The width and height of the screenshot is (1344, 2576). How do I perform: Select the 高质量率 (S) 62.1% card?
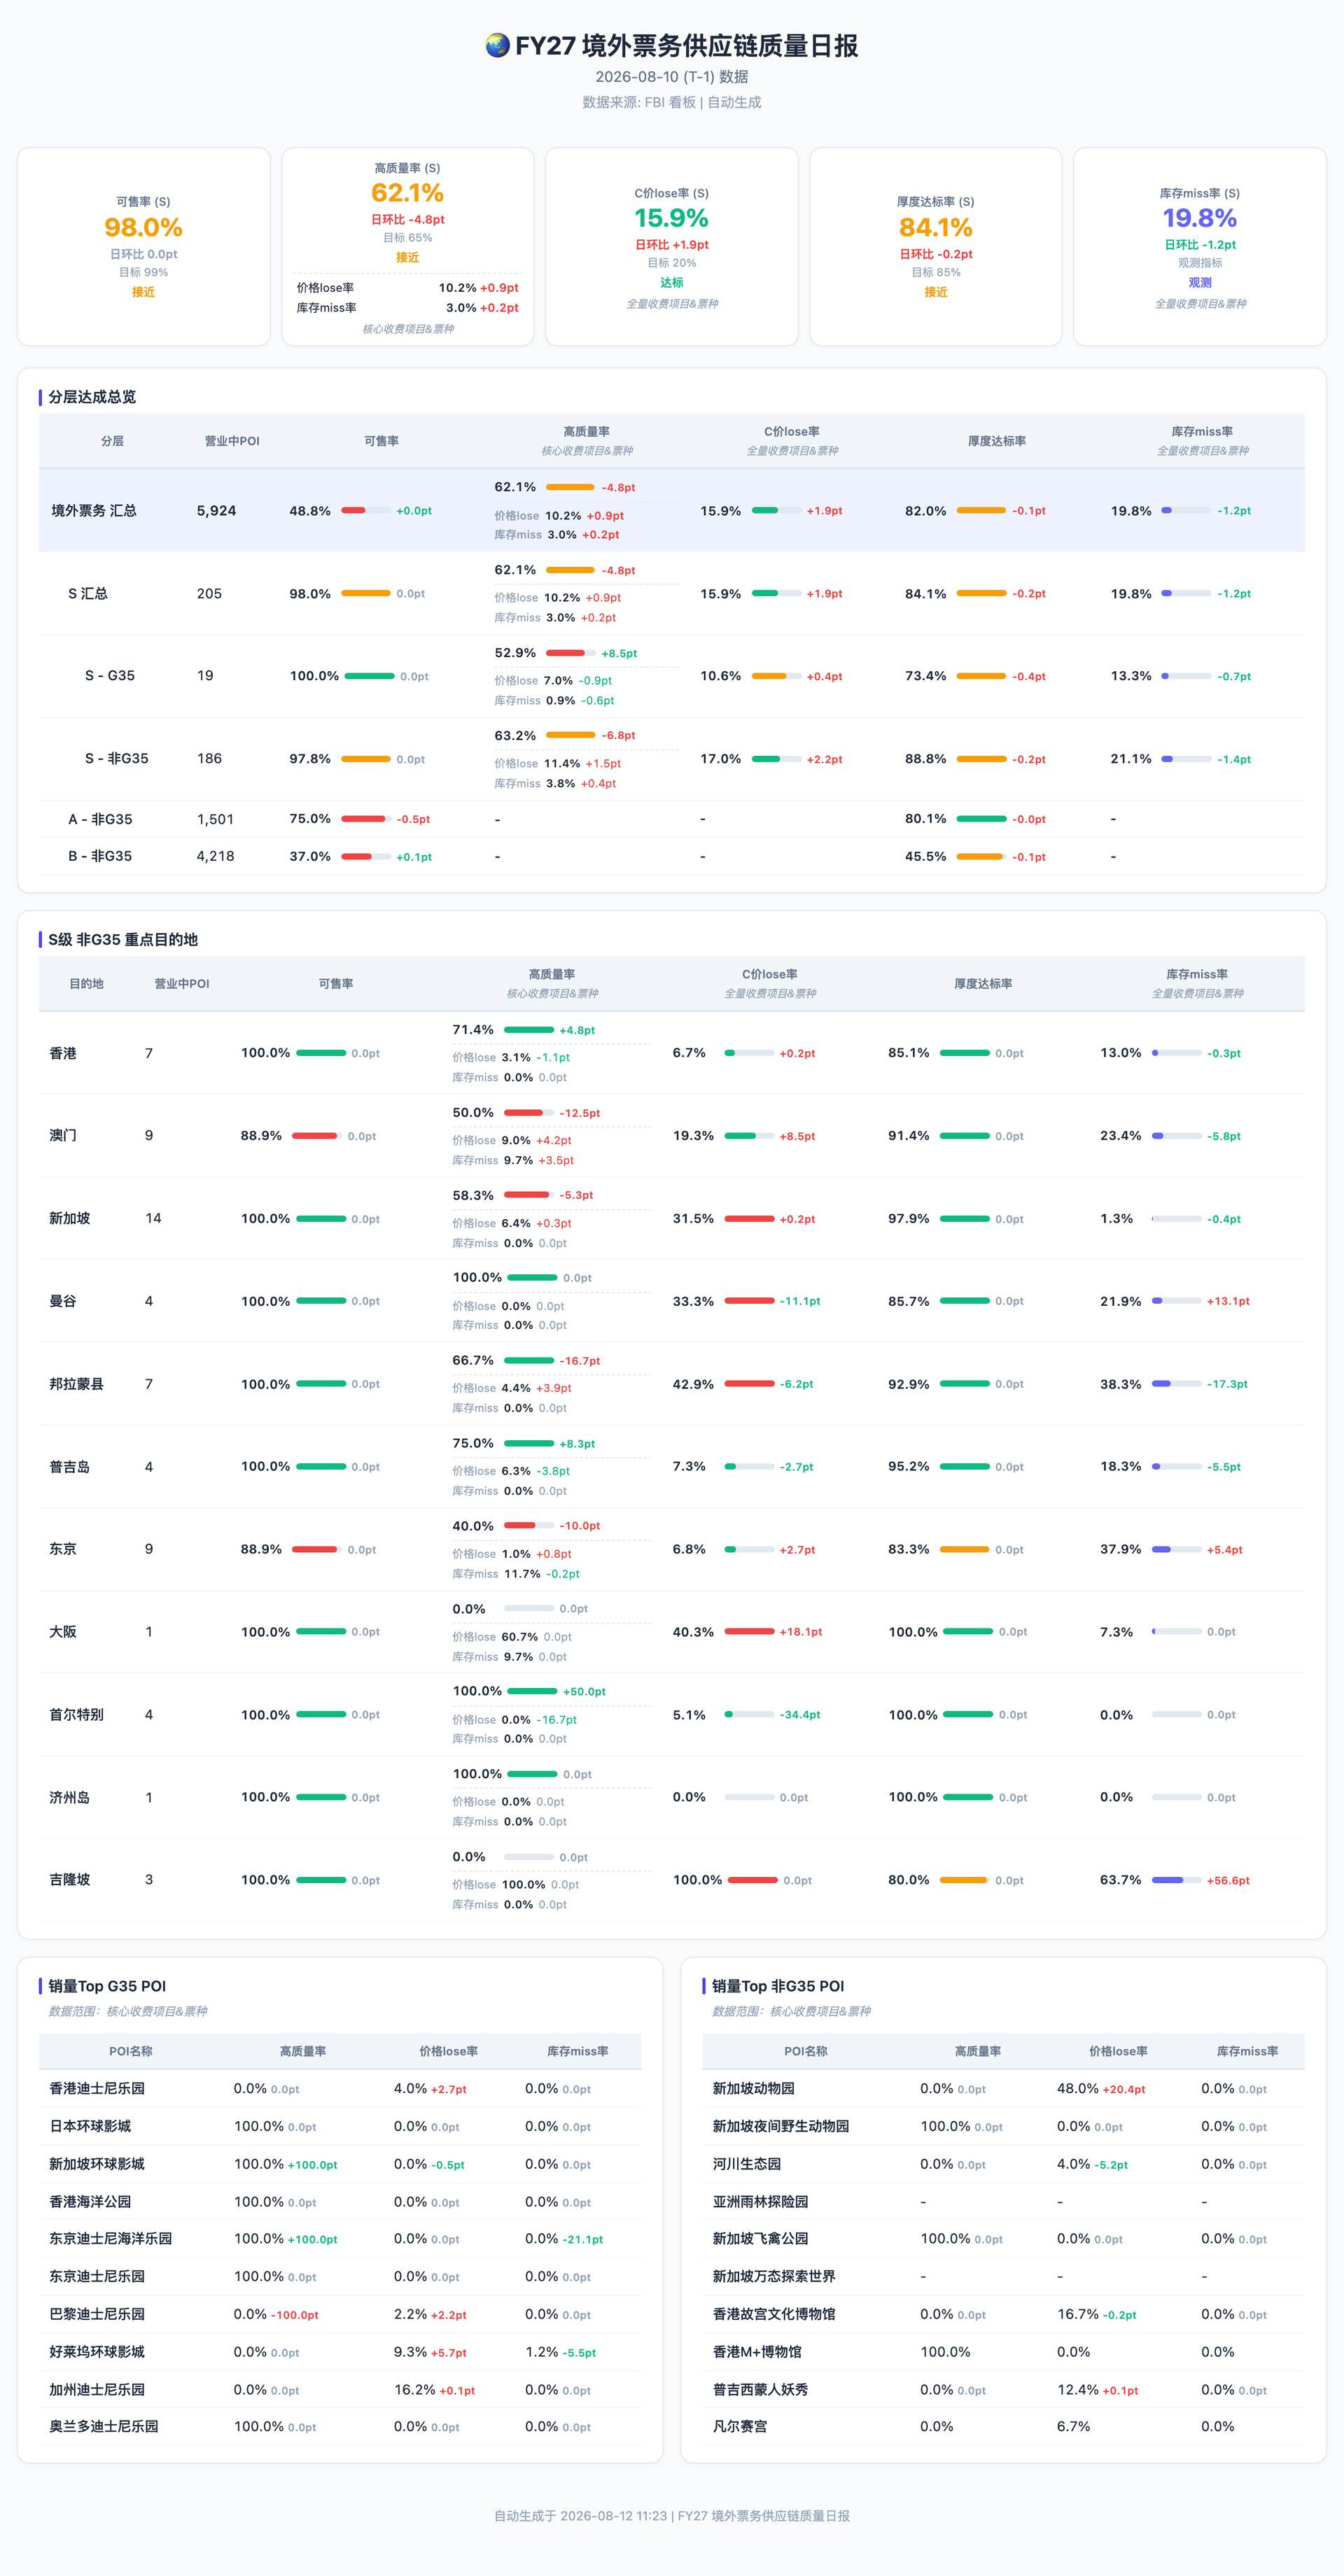point(407,247)
